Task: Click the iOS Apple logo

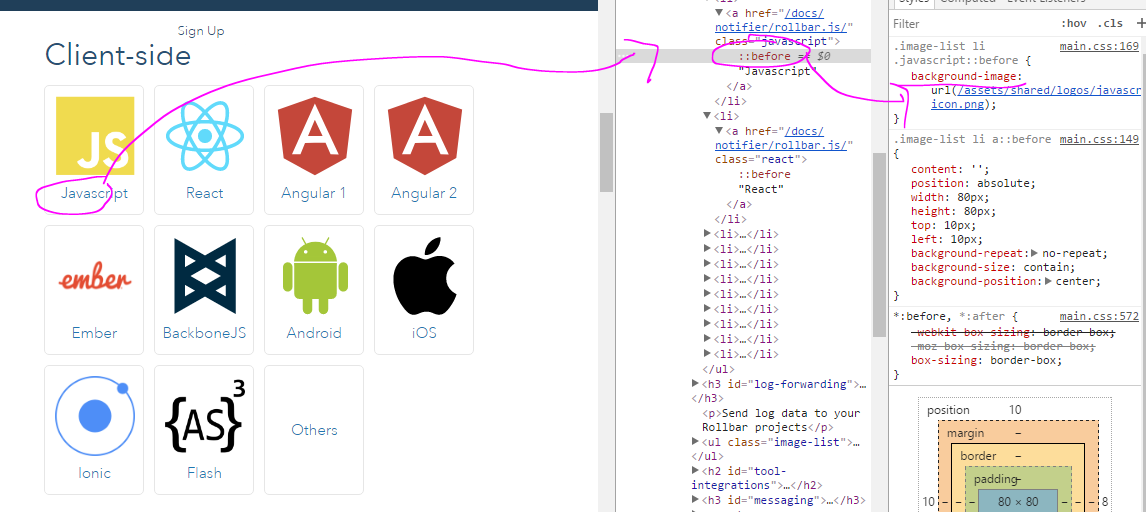Action: click(424, 276)
